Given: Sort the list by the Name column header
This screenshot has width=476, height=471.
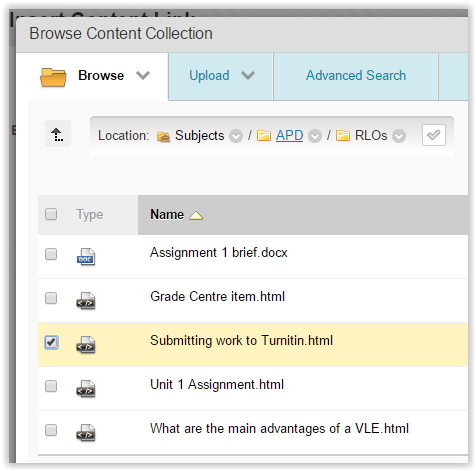Looking at the screenshot, I should click(167, 214).
